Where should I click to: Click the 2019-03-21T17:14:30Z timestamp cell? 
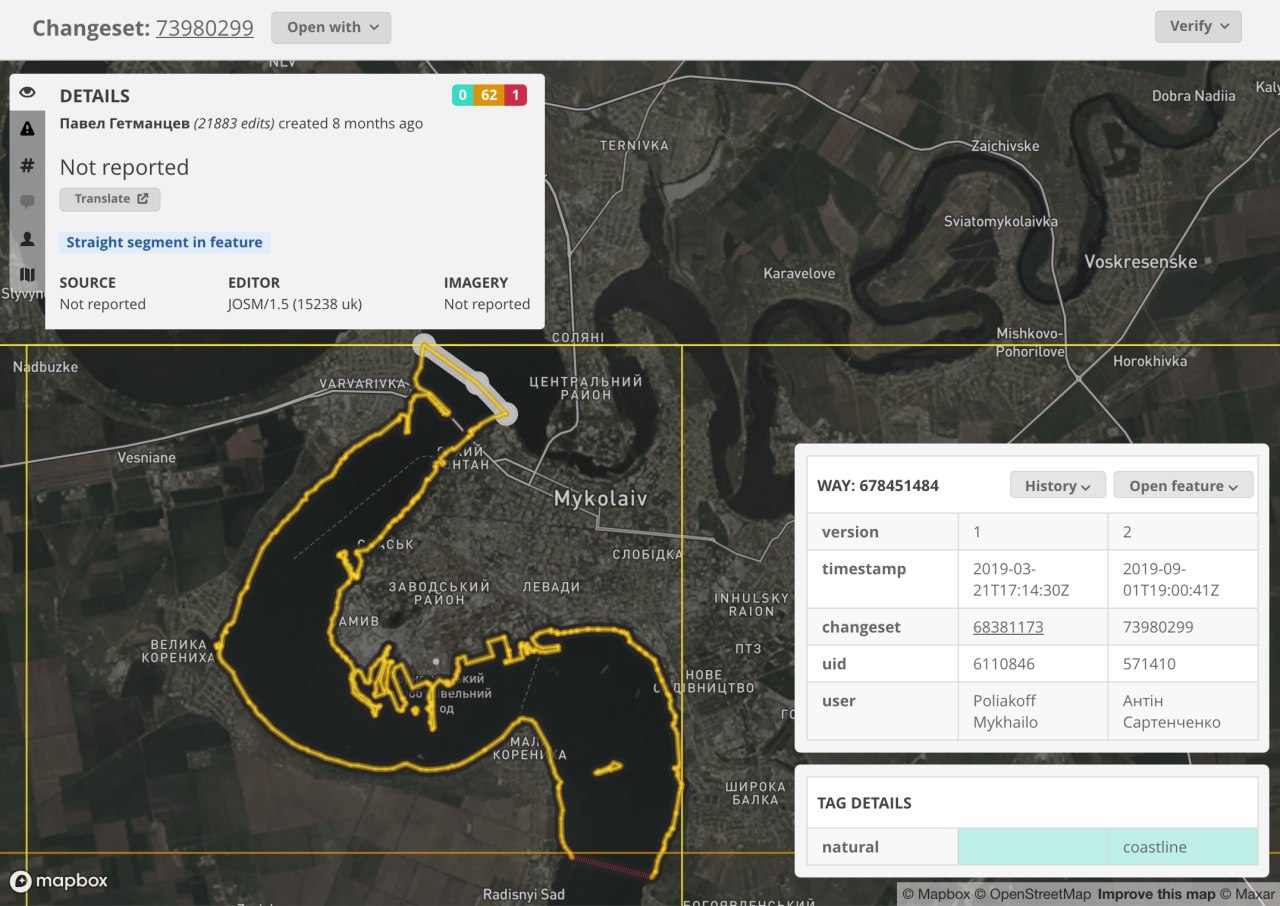coord(1033,579)
